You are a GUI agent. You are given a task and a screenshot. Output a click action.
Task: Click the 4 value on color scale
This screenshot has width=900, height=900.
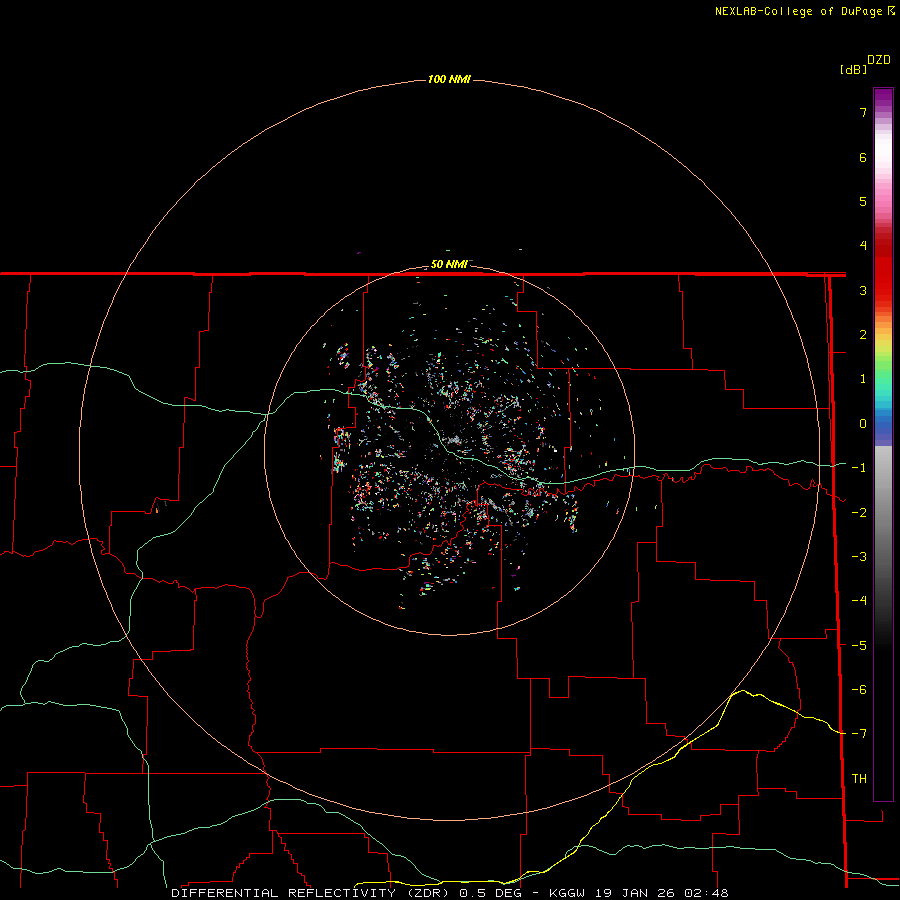pyautogui.click(x=863, y=246)
